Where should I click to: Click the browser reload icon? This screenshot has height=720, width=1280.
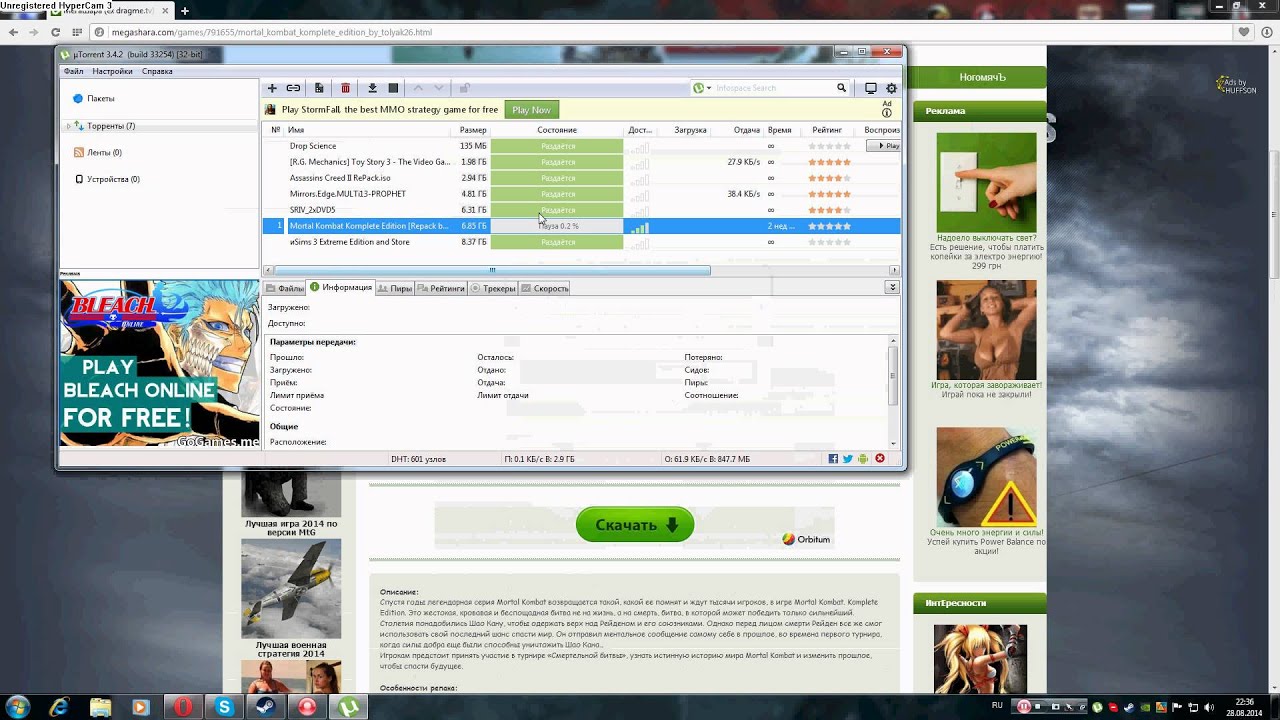(56, 32)
